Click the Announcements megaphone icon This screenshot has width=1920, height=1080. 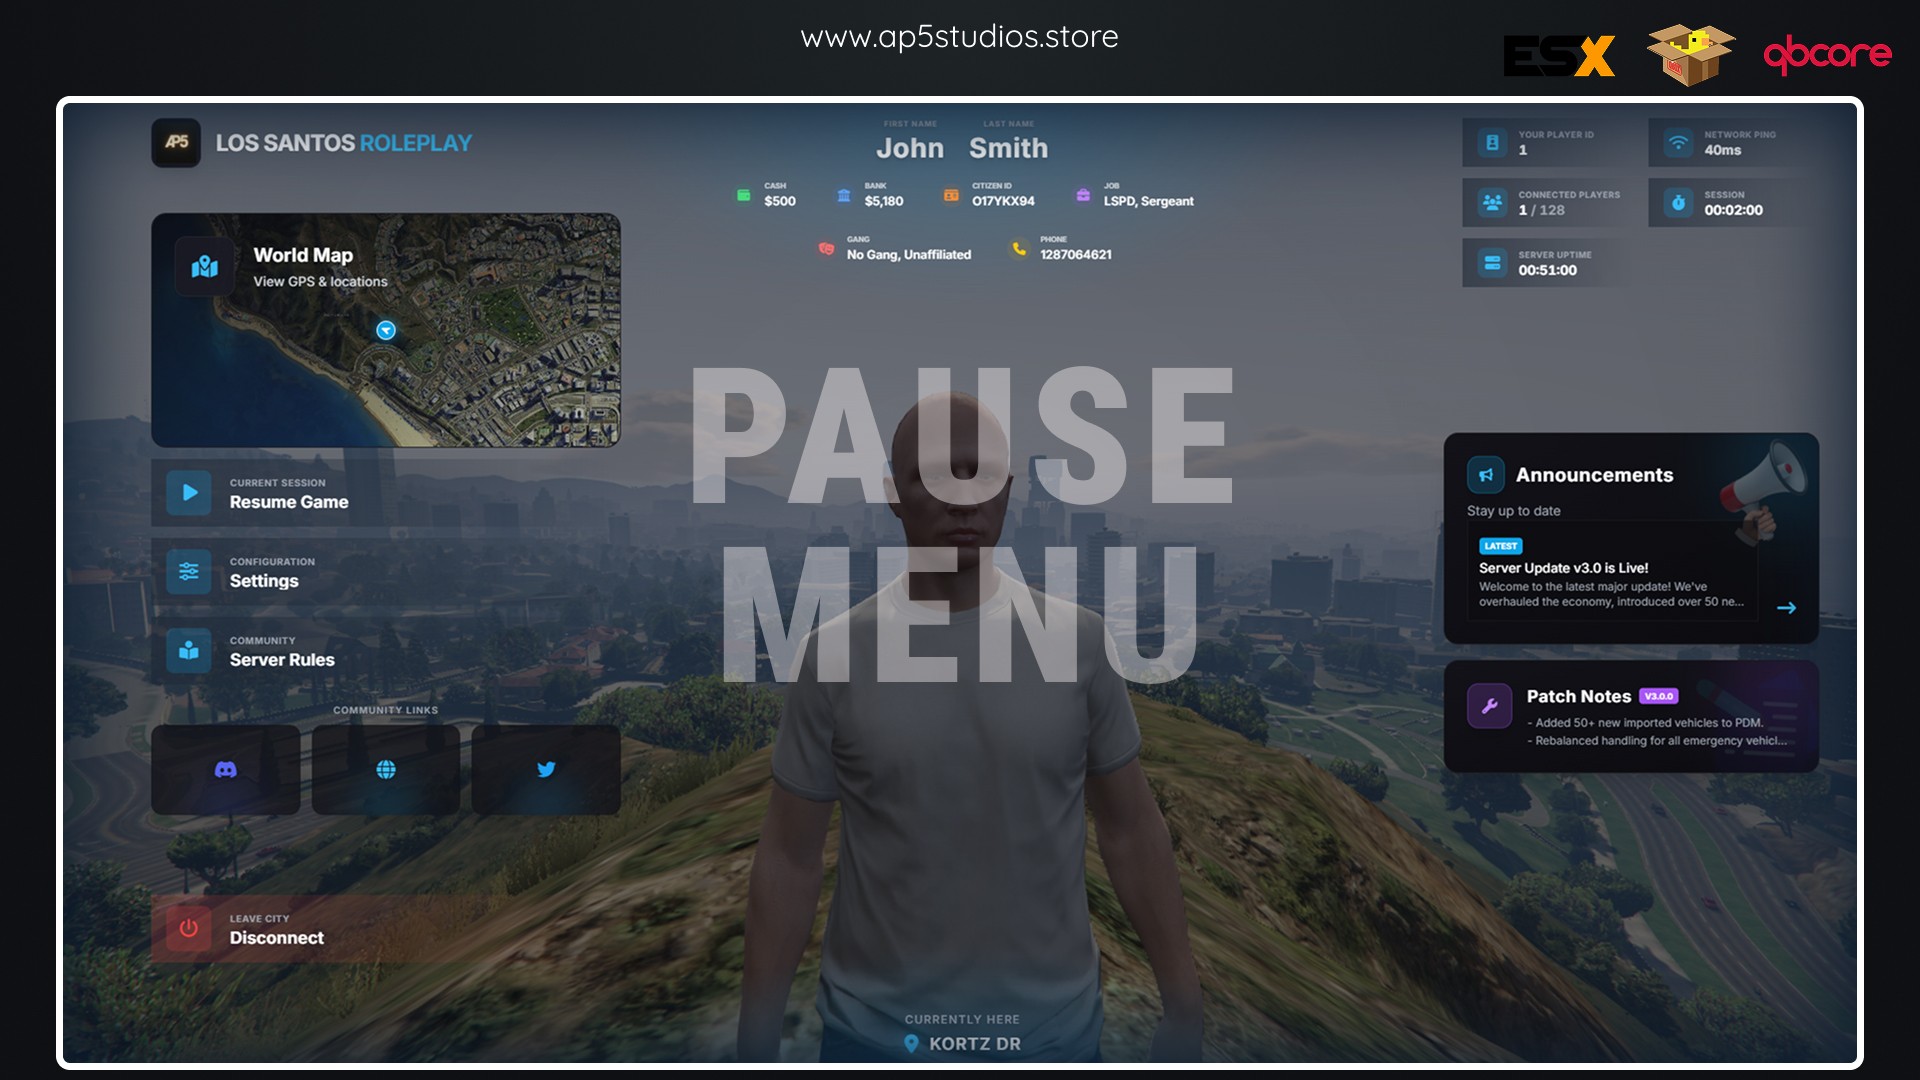[1486, 475]
